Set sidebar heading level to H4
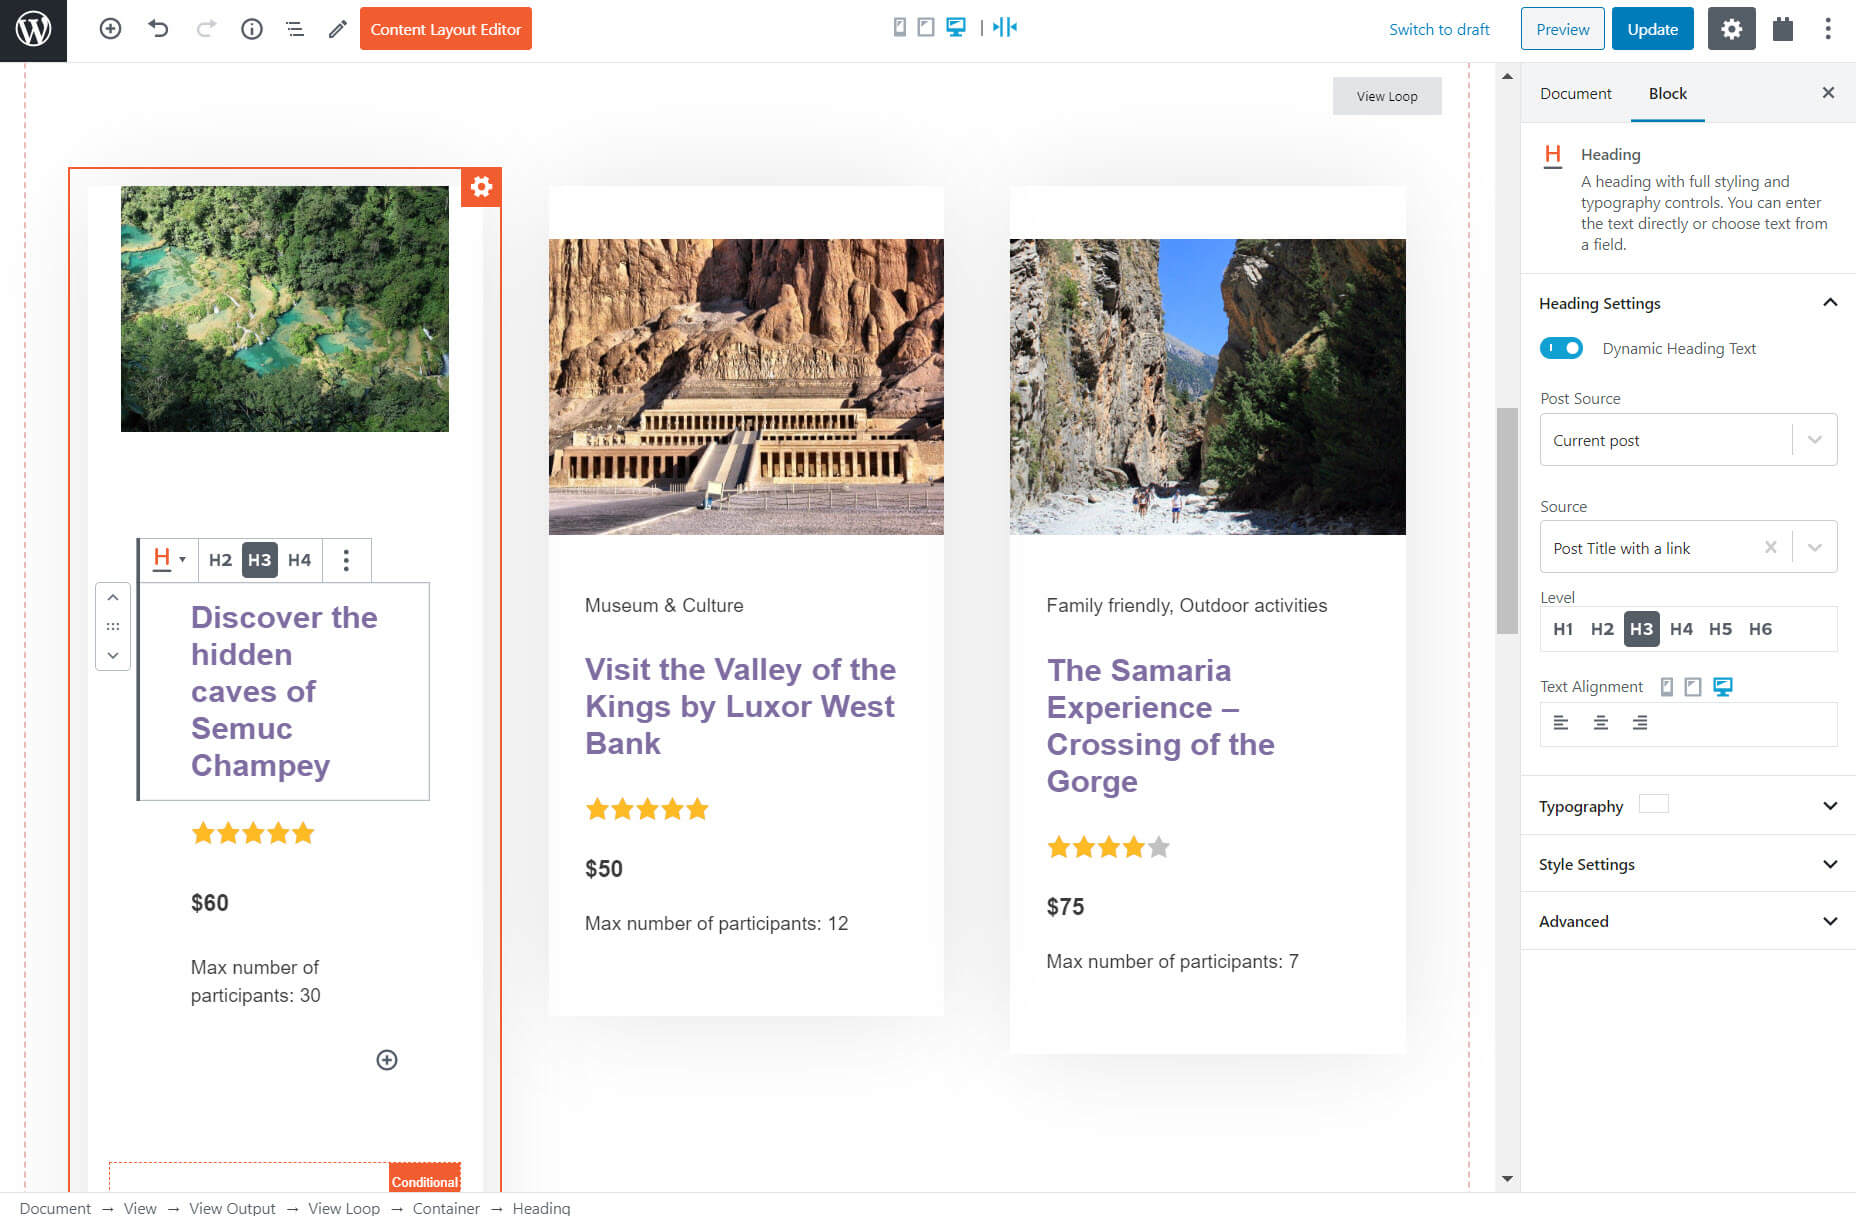Screen dimensions: 1856x1216 [1681, 629]
